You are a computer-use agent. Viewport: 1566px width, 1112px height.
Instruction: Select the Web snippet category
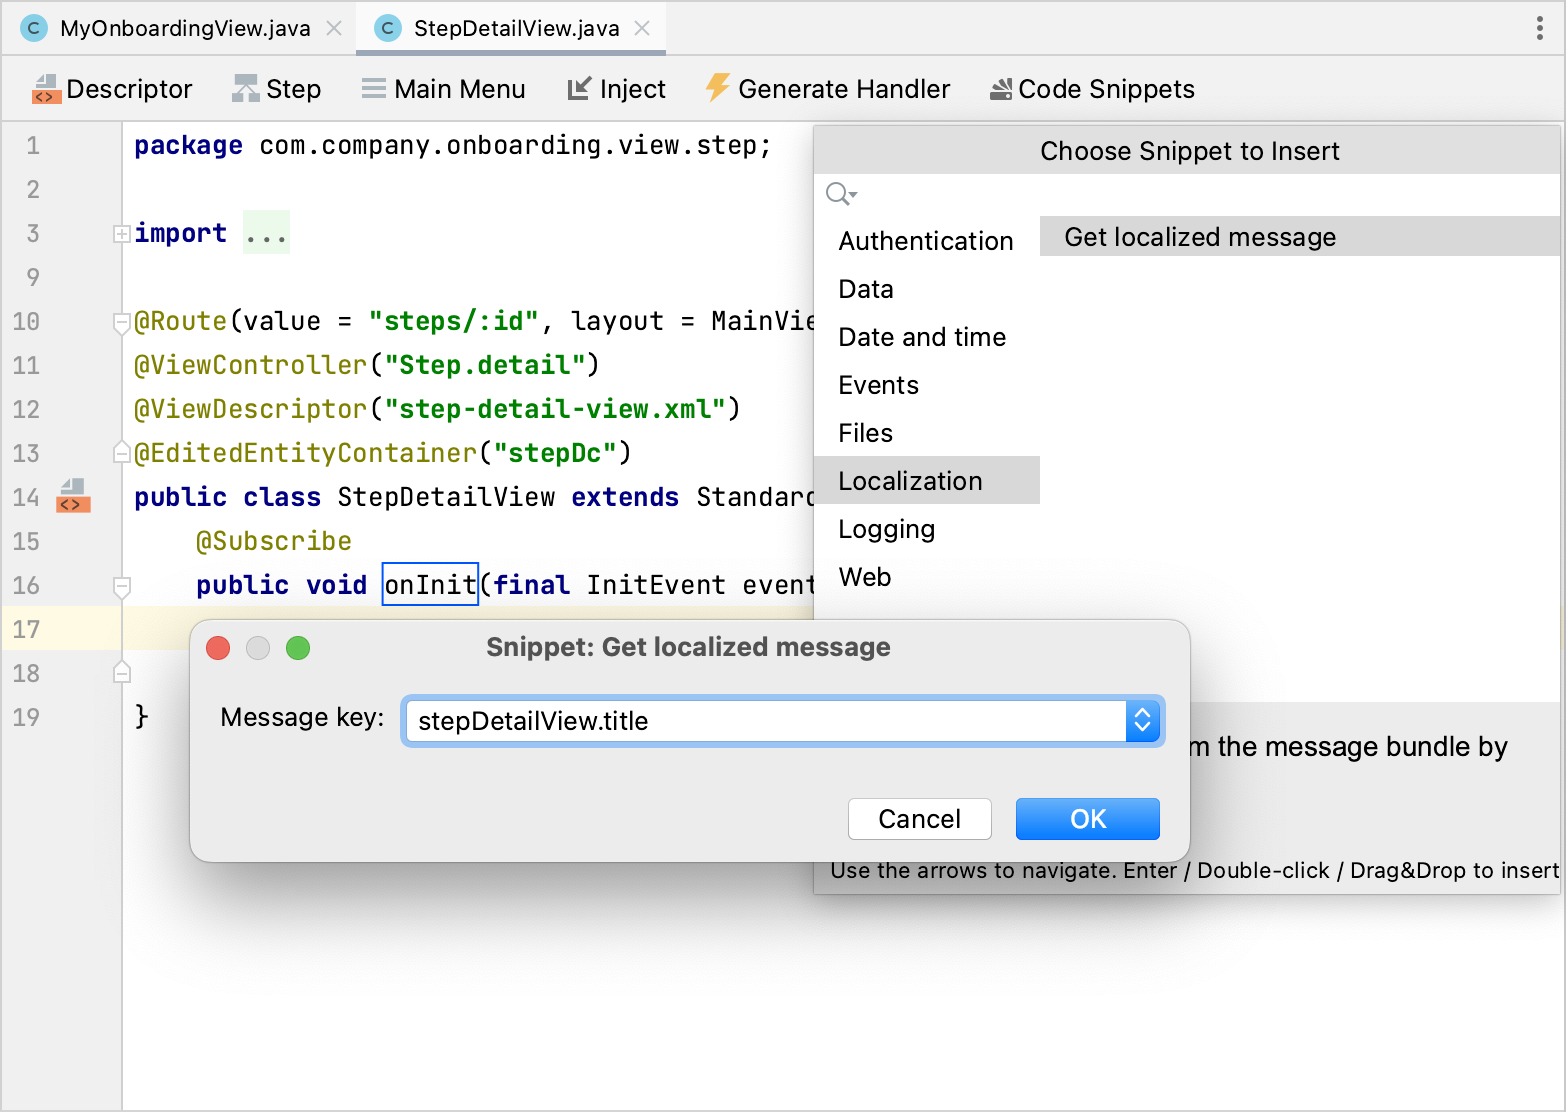point(926,577)
